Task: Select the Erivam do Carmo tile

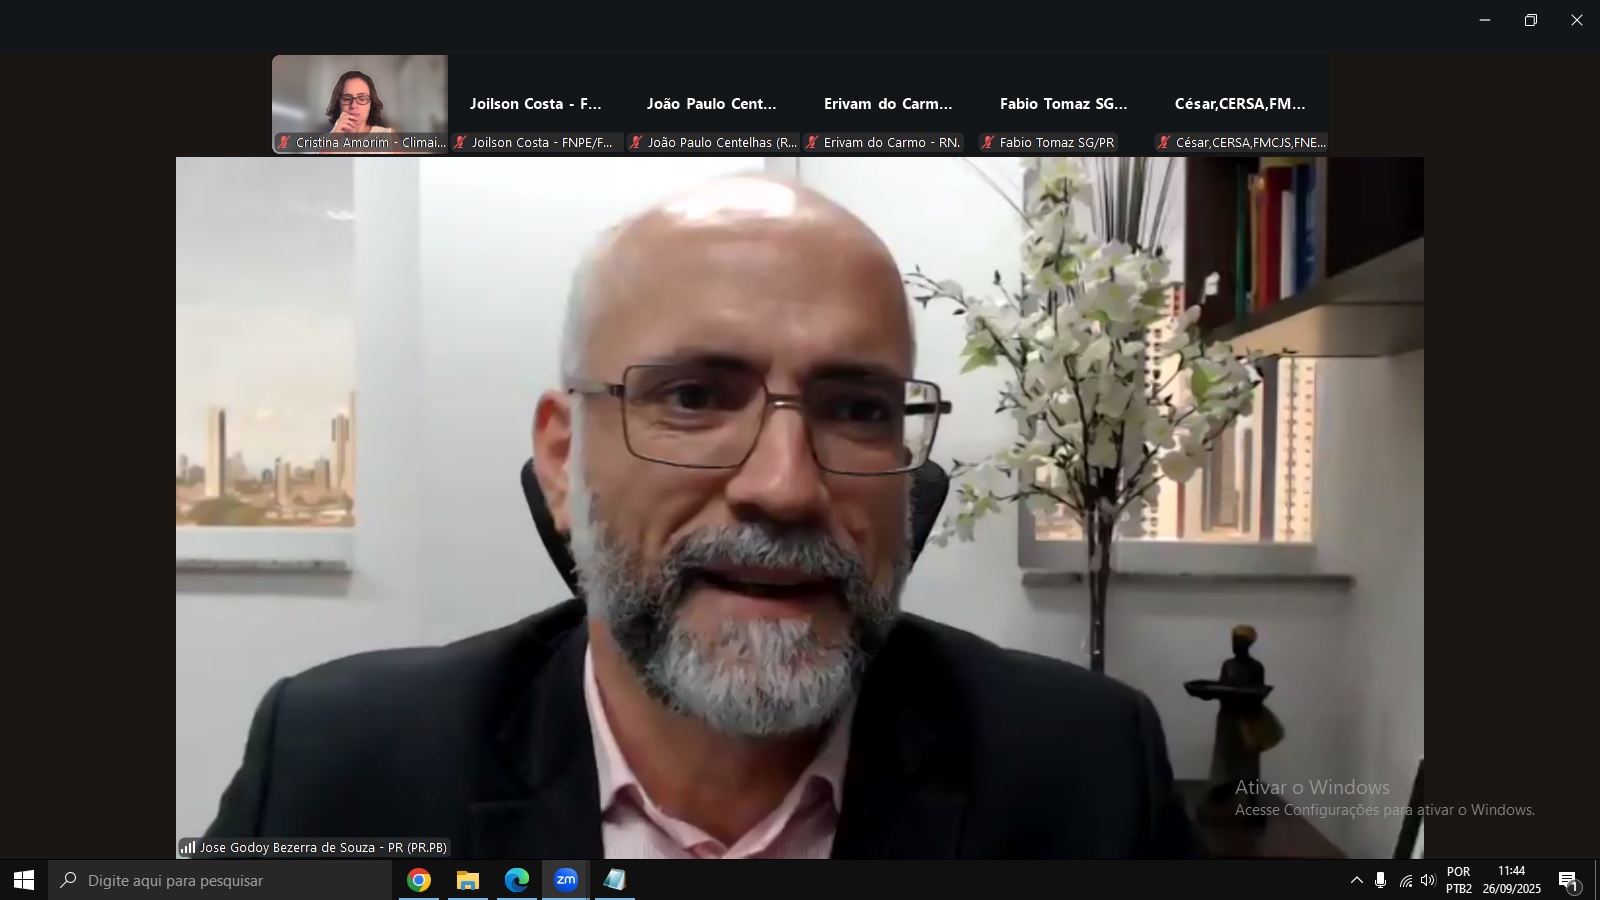Action: 888,104
